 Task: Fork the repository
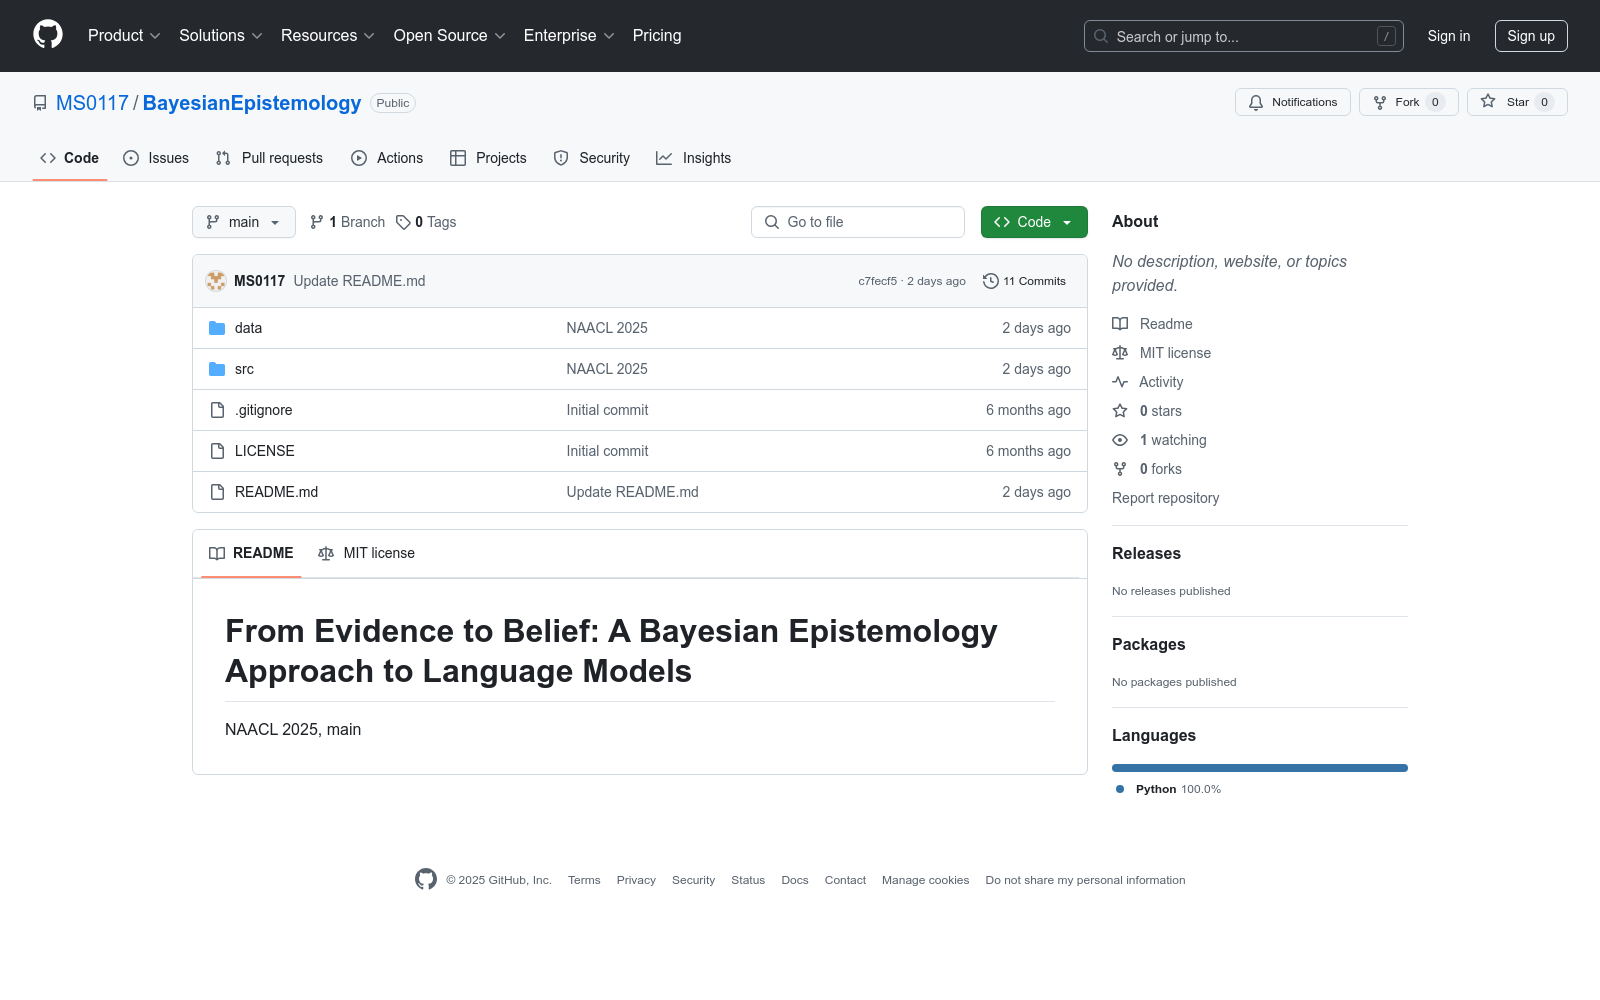point(1408,102)
